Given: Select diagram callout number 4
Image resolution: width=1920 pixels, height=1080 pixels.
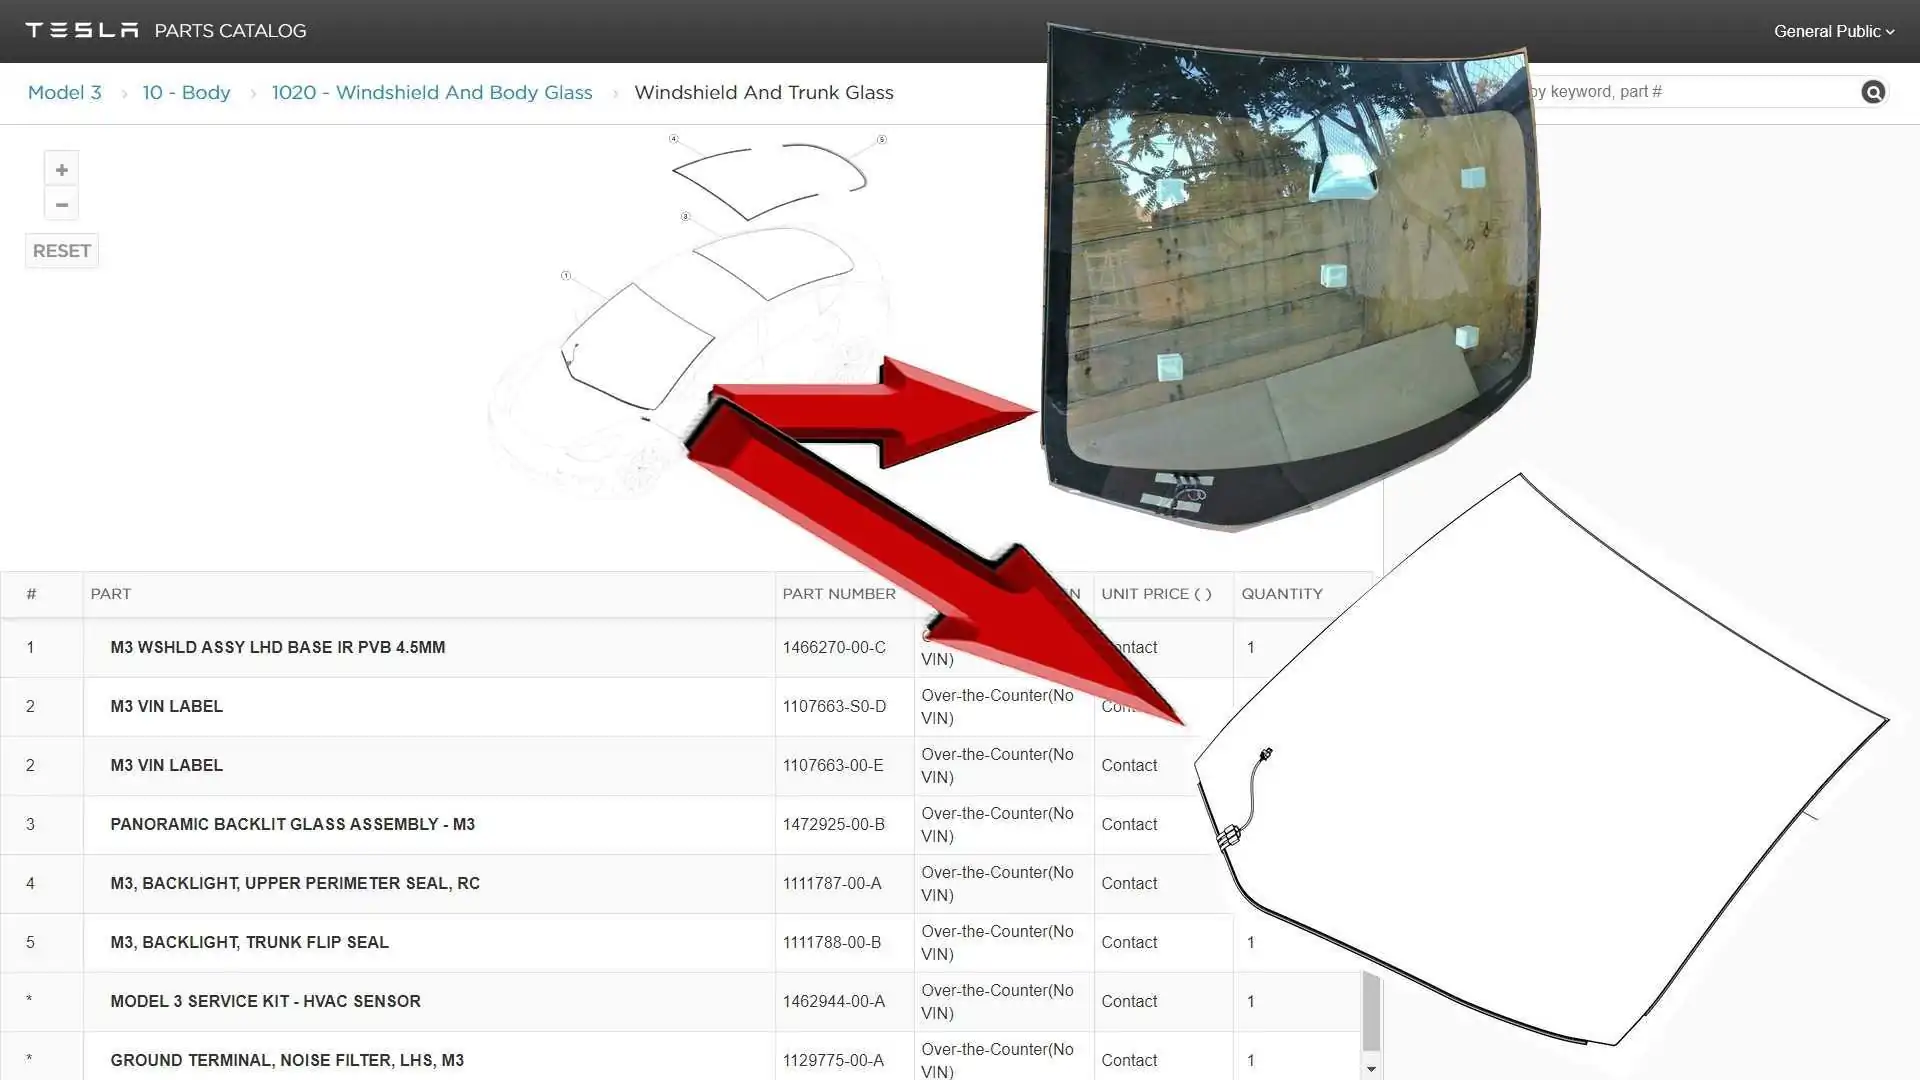Looking at the screenshot, I should [674, 139].
